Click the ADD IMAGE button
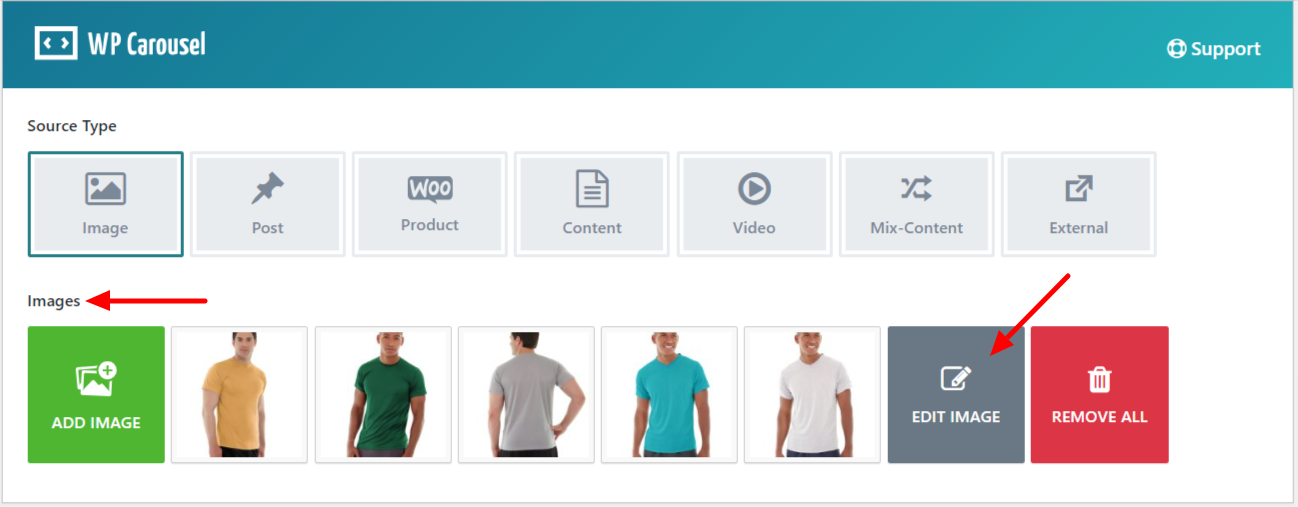The image size is (1298, 507). click(96, 395)
